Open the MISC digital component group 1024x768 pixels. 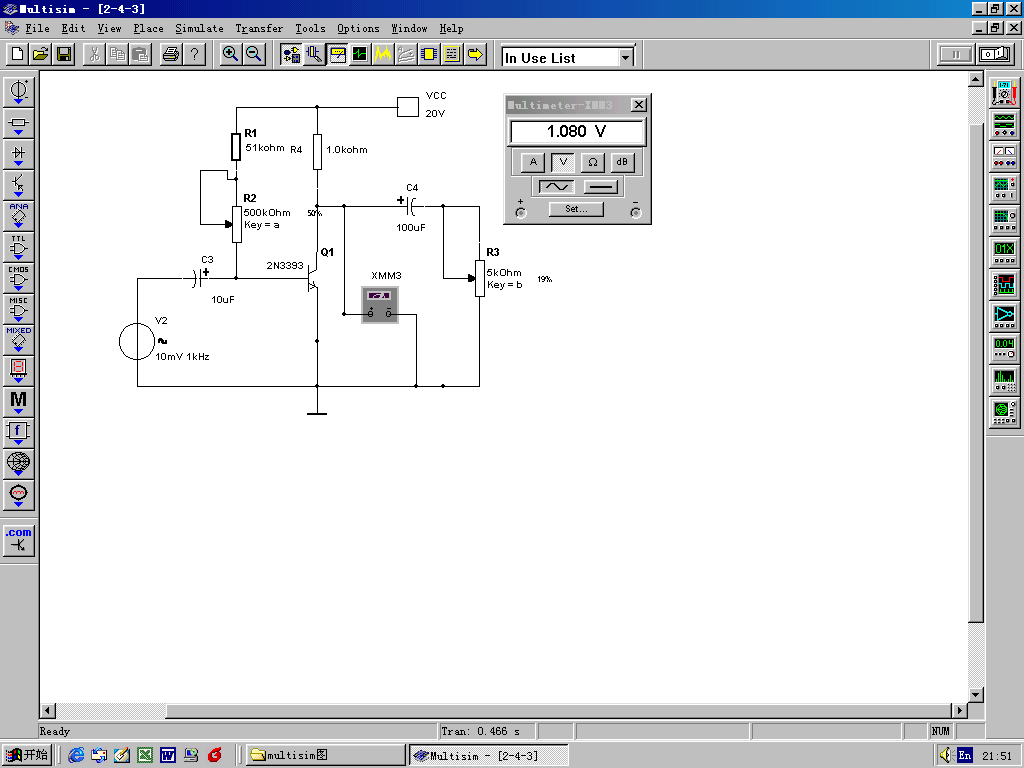[x=18, y=309]
